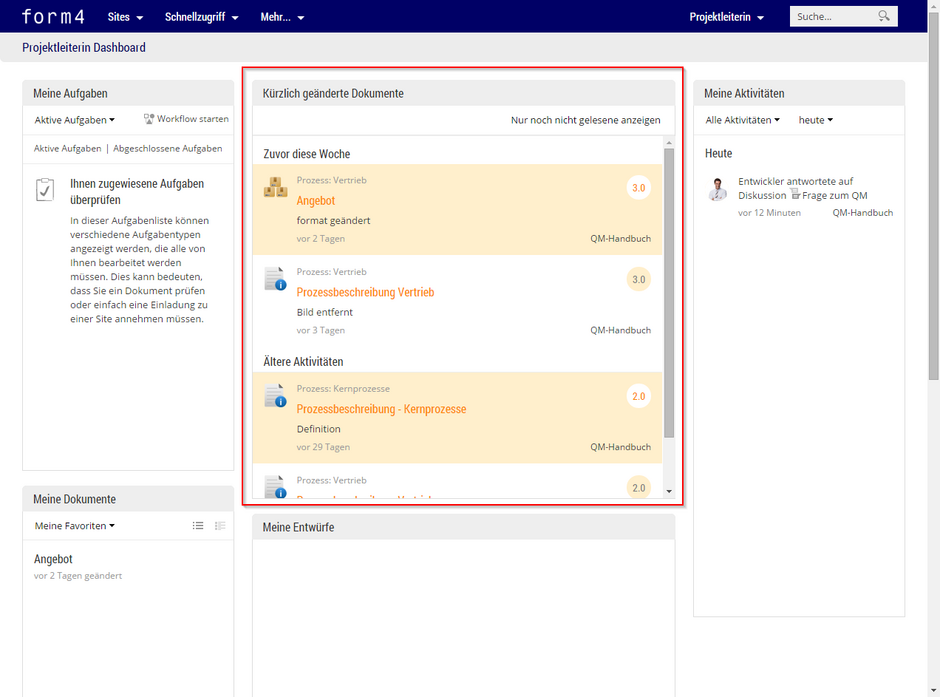Click the search magnifier icon
940x697 pixels.
coord(884,16)
